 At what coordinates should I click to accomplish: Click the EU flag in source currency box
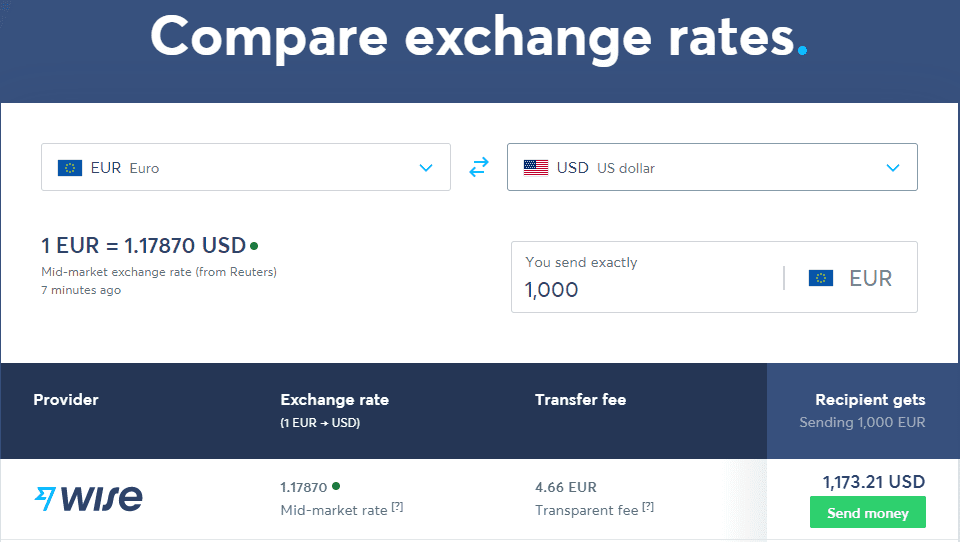(70, 168)
